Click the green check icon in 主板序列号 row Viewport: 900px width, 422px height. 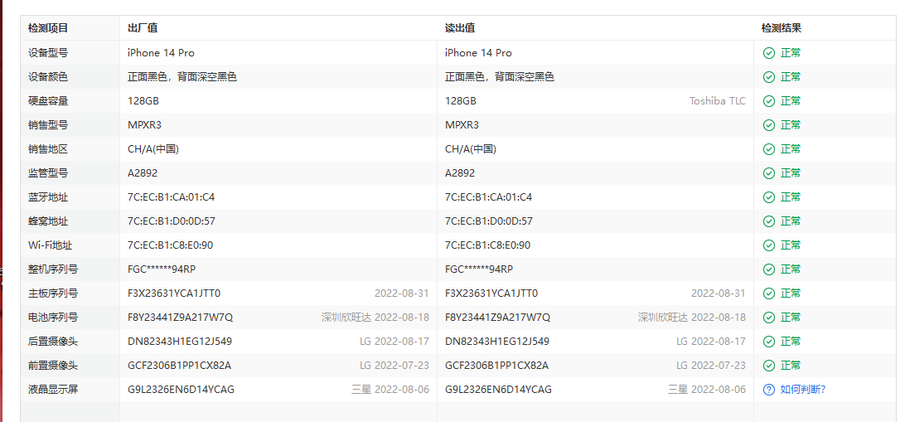click(x=769, y=293)
